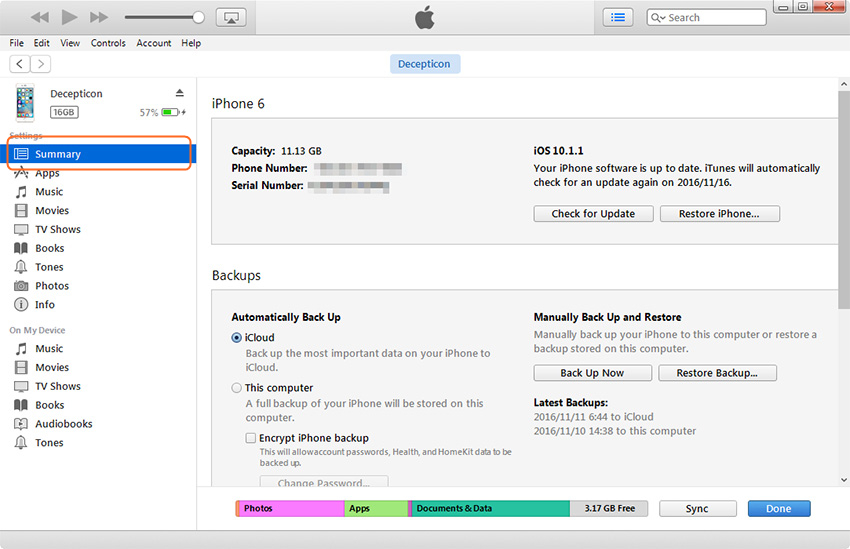Select This computer backup option
This screenshot has width=850, height=549.
pyautogui.click(x=237, y=388)
